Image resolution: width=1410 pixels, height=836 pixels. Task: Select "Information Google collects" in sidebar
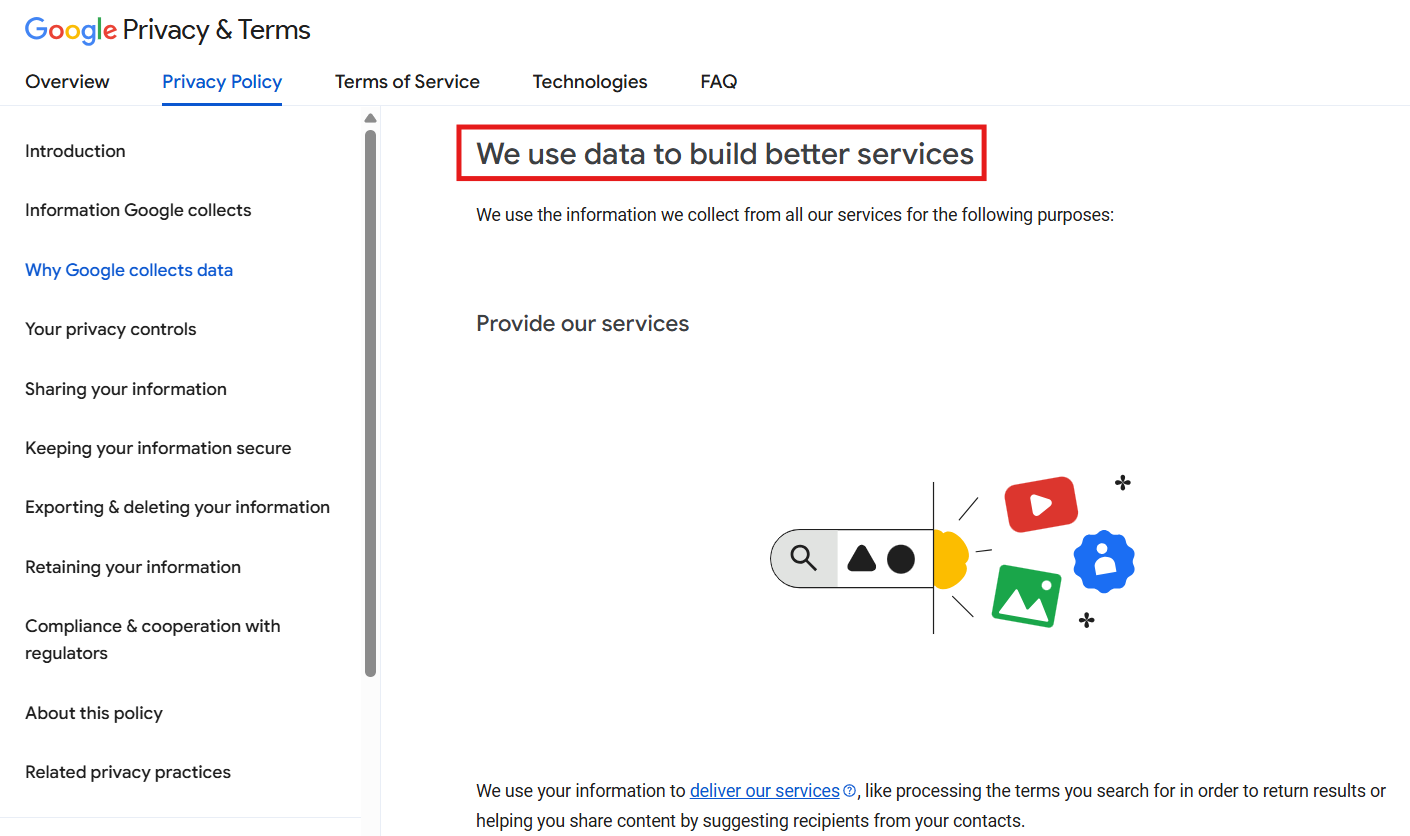pos(138,209)
